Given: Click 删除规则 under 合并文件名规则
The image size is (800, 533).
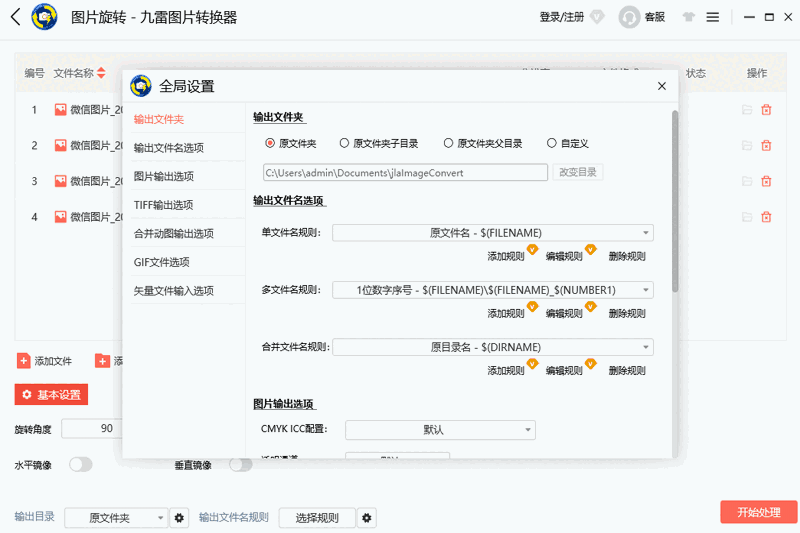Looking at the screenshot, I should [627, 370].
